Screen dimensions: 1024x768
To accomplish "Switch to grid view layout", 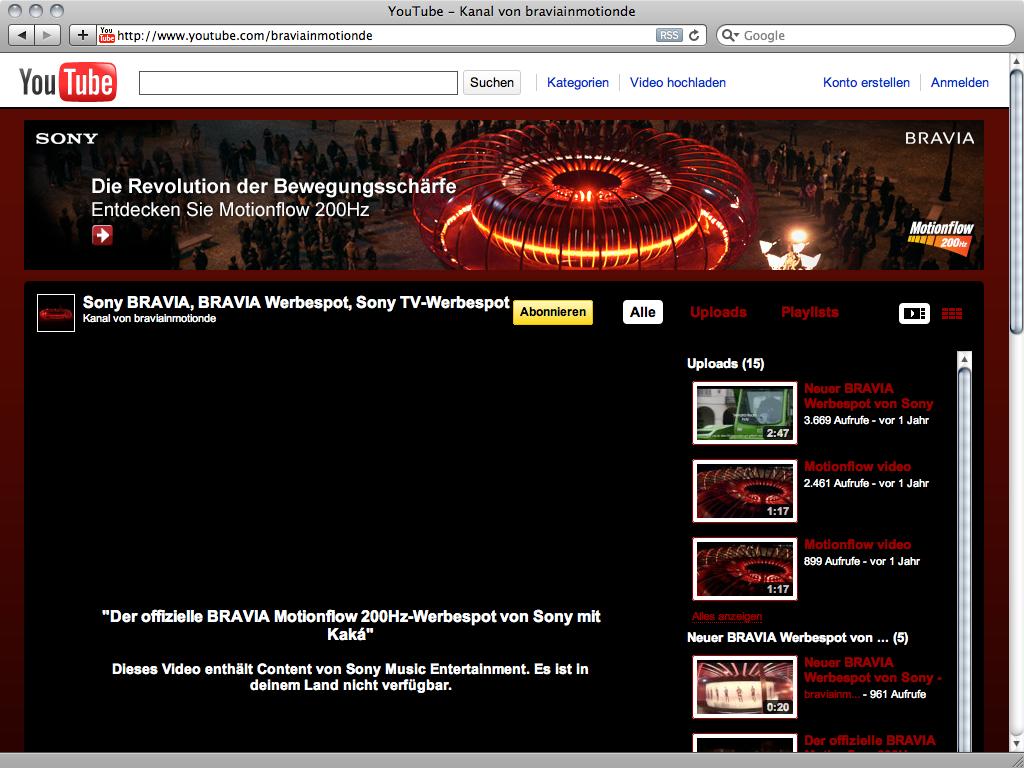I will coord(952,313).
